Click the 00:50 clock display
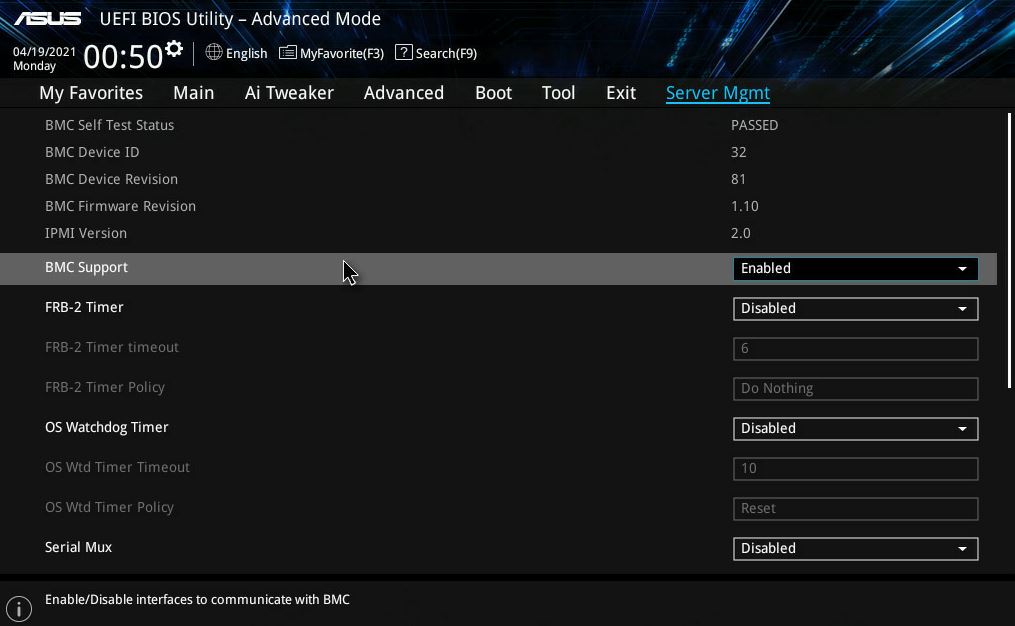This screenshot has height=626, width=1015. [123, 56]
